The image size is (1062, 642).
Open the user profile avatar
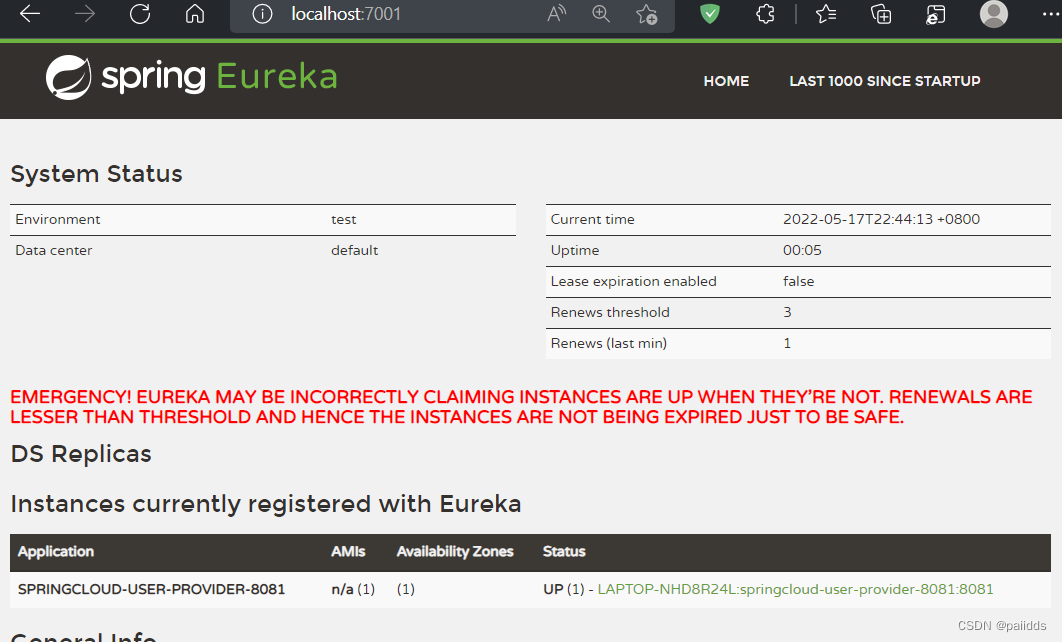click(994, 14)
